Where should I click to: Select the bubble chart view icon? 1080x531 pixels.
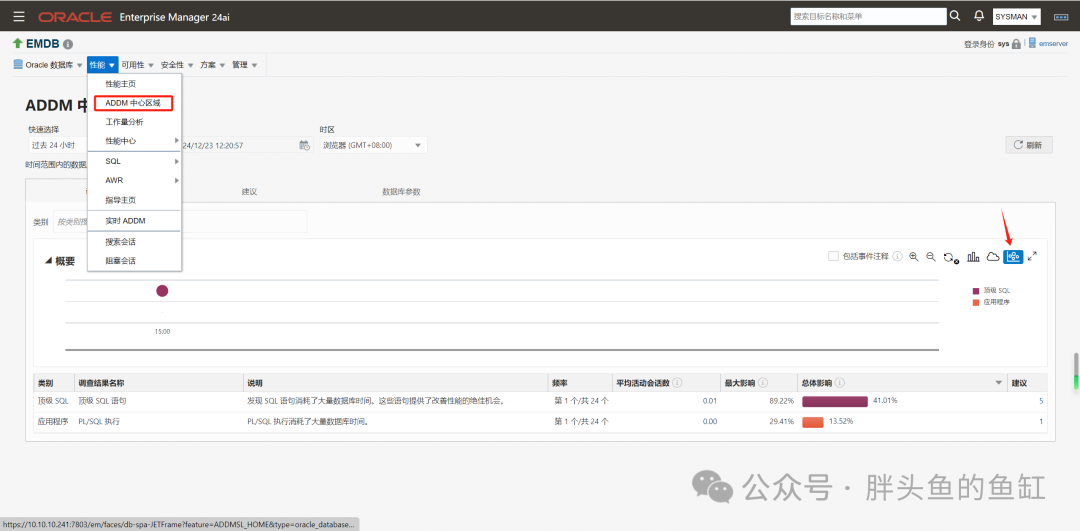(1013, 256)
